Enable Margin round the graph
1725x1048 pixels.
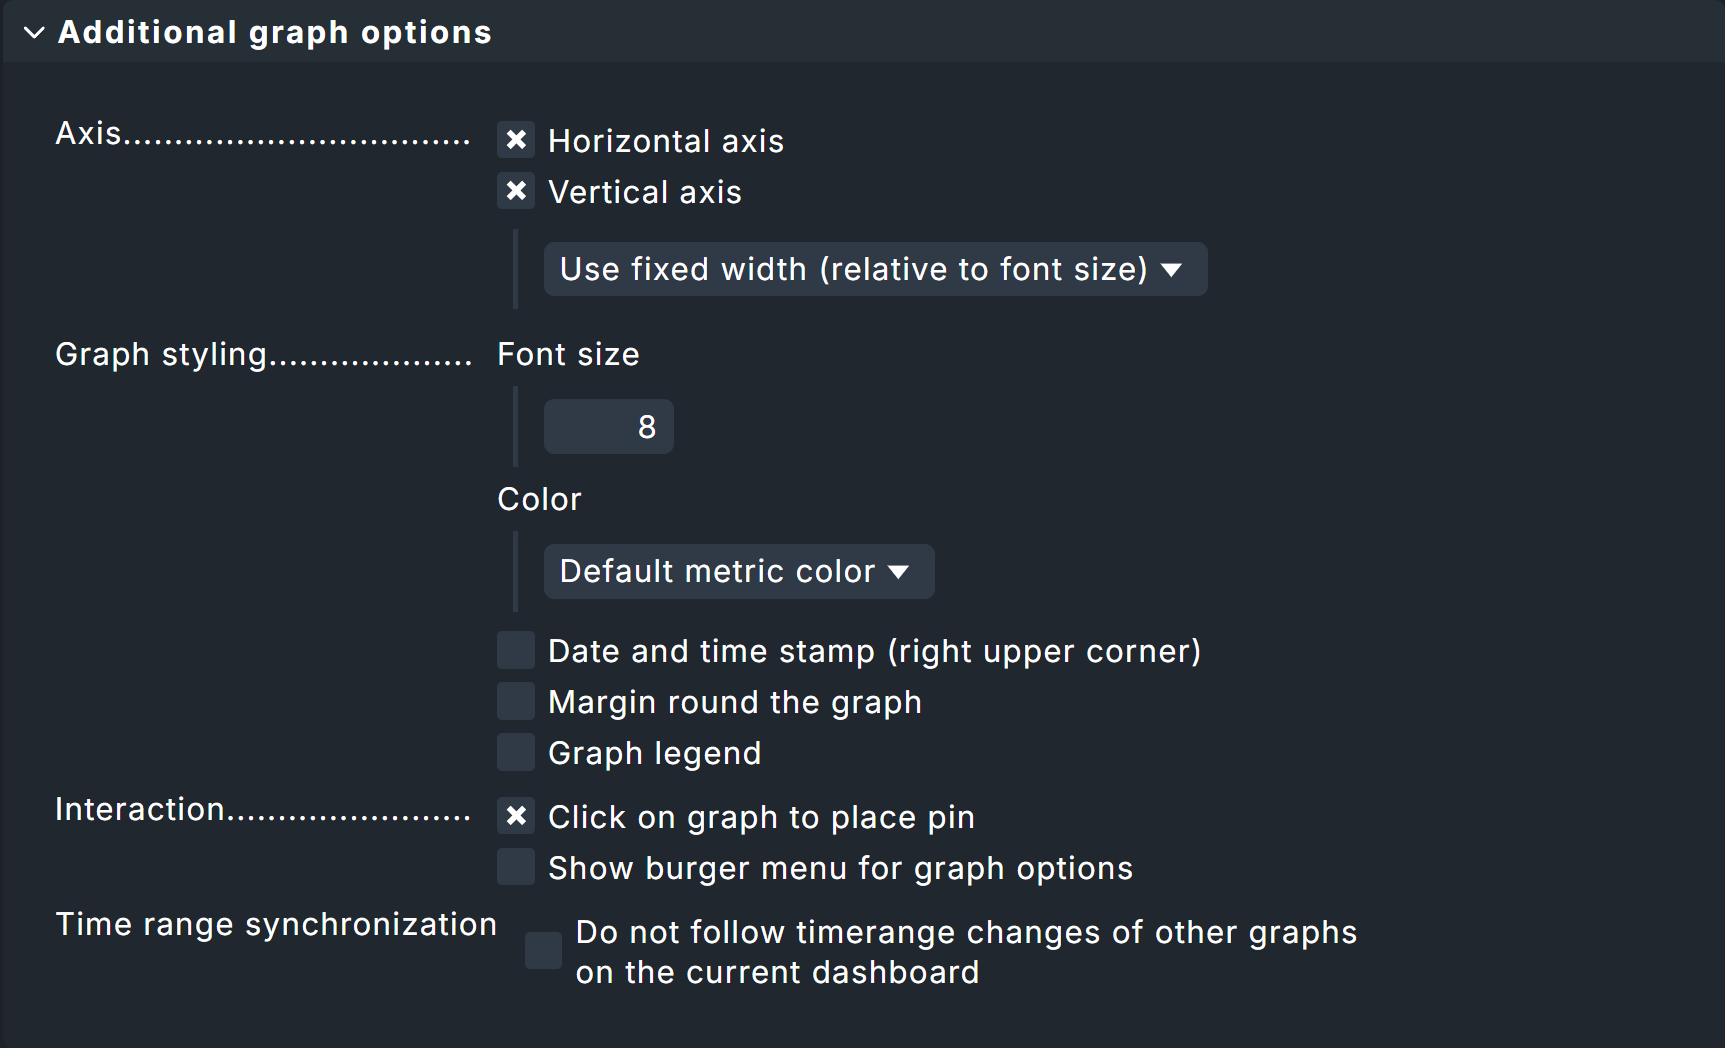pos(515,701)
